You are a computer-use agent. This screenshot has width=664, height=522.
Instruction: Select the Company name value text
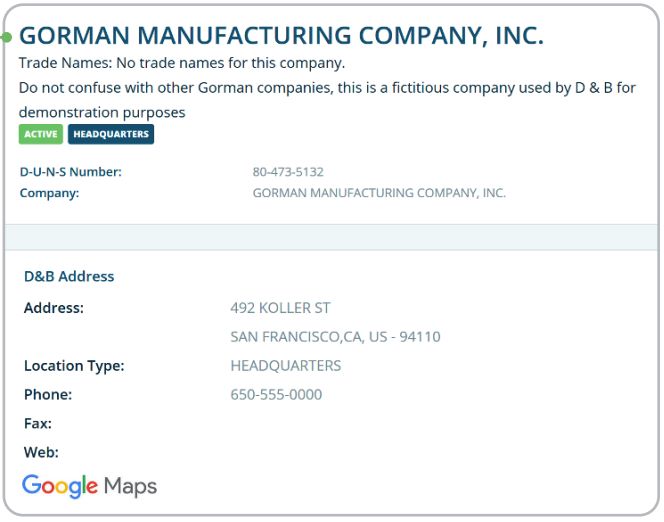click(x=379, y=193)
